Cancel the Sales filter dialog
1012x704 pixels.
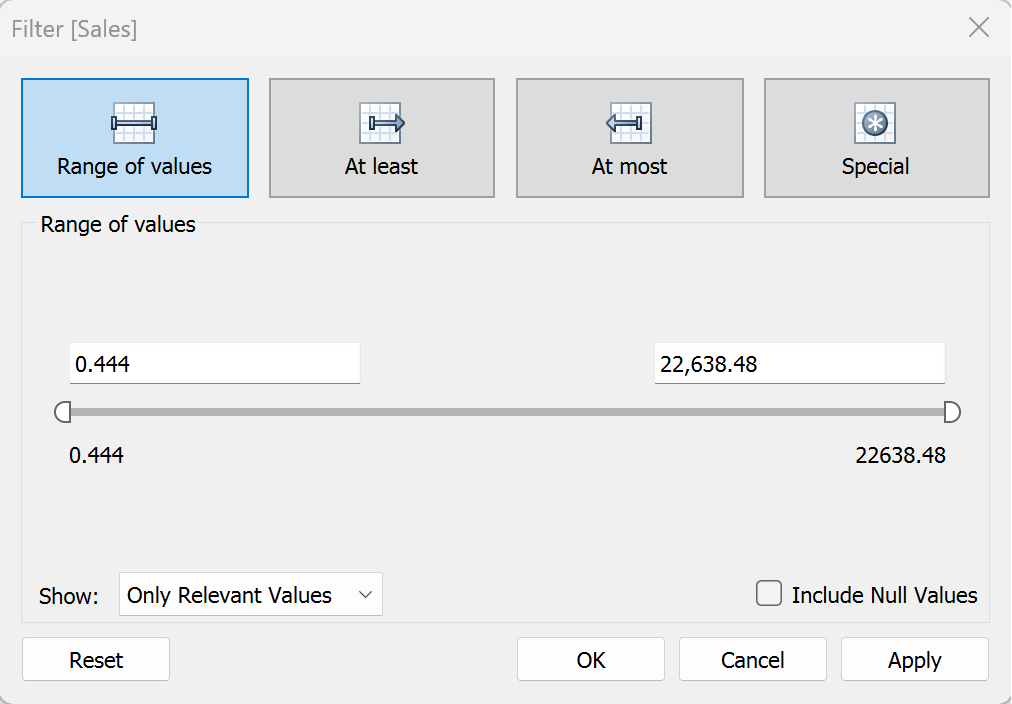[x=753, y=659]
